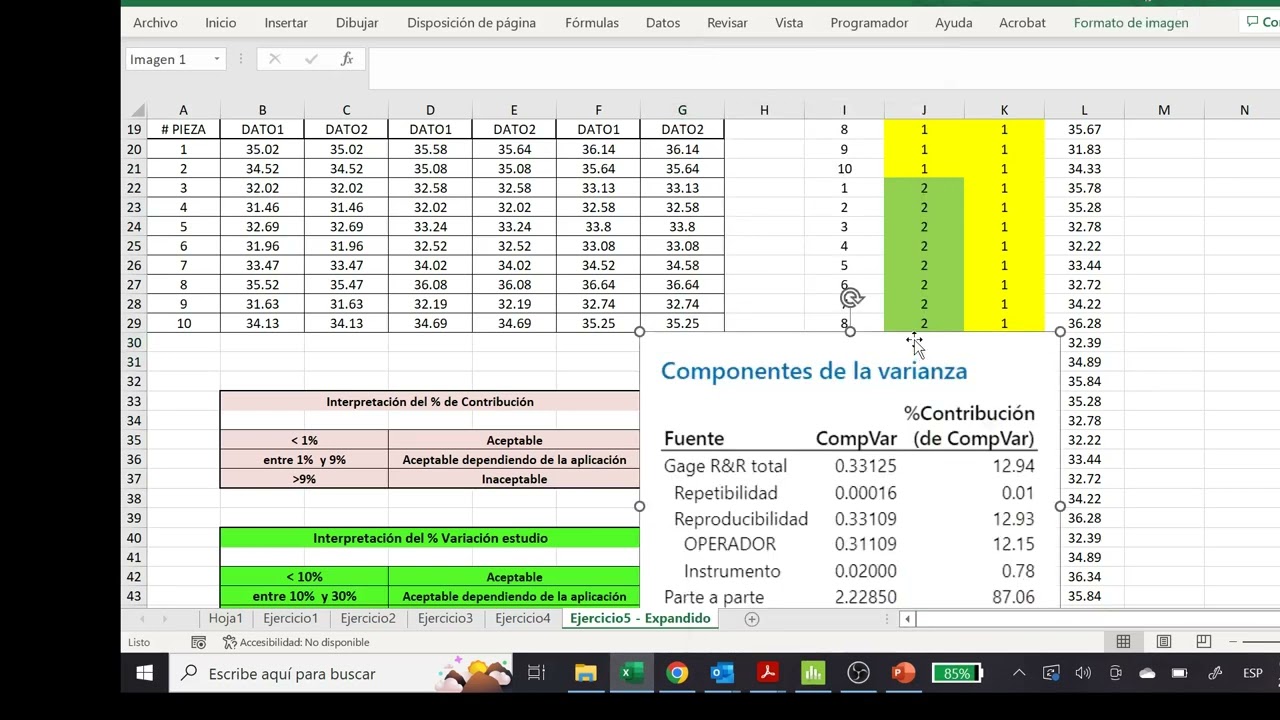1280x720 pixels.
Task: Open Adobe Acrobat from the taskbar
Action: [x=768, y=673]
